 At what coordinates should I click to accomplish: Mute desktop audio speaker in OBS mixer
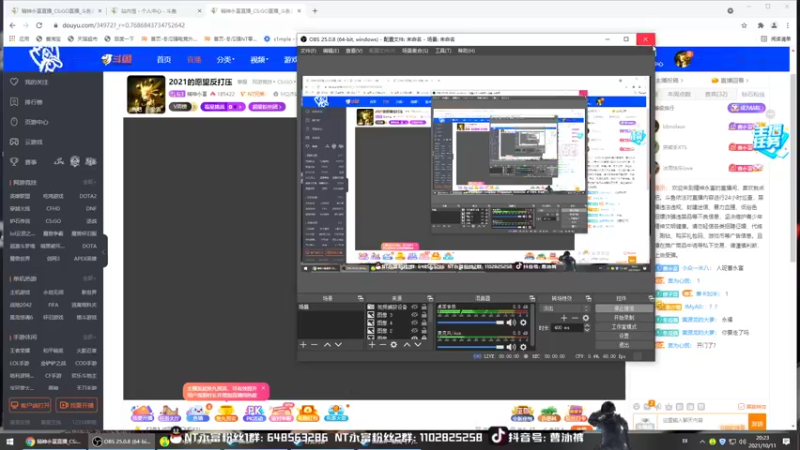511,322
